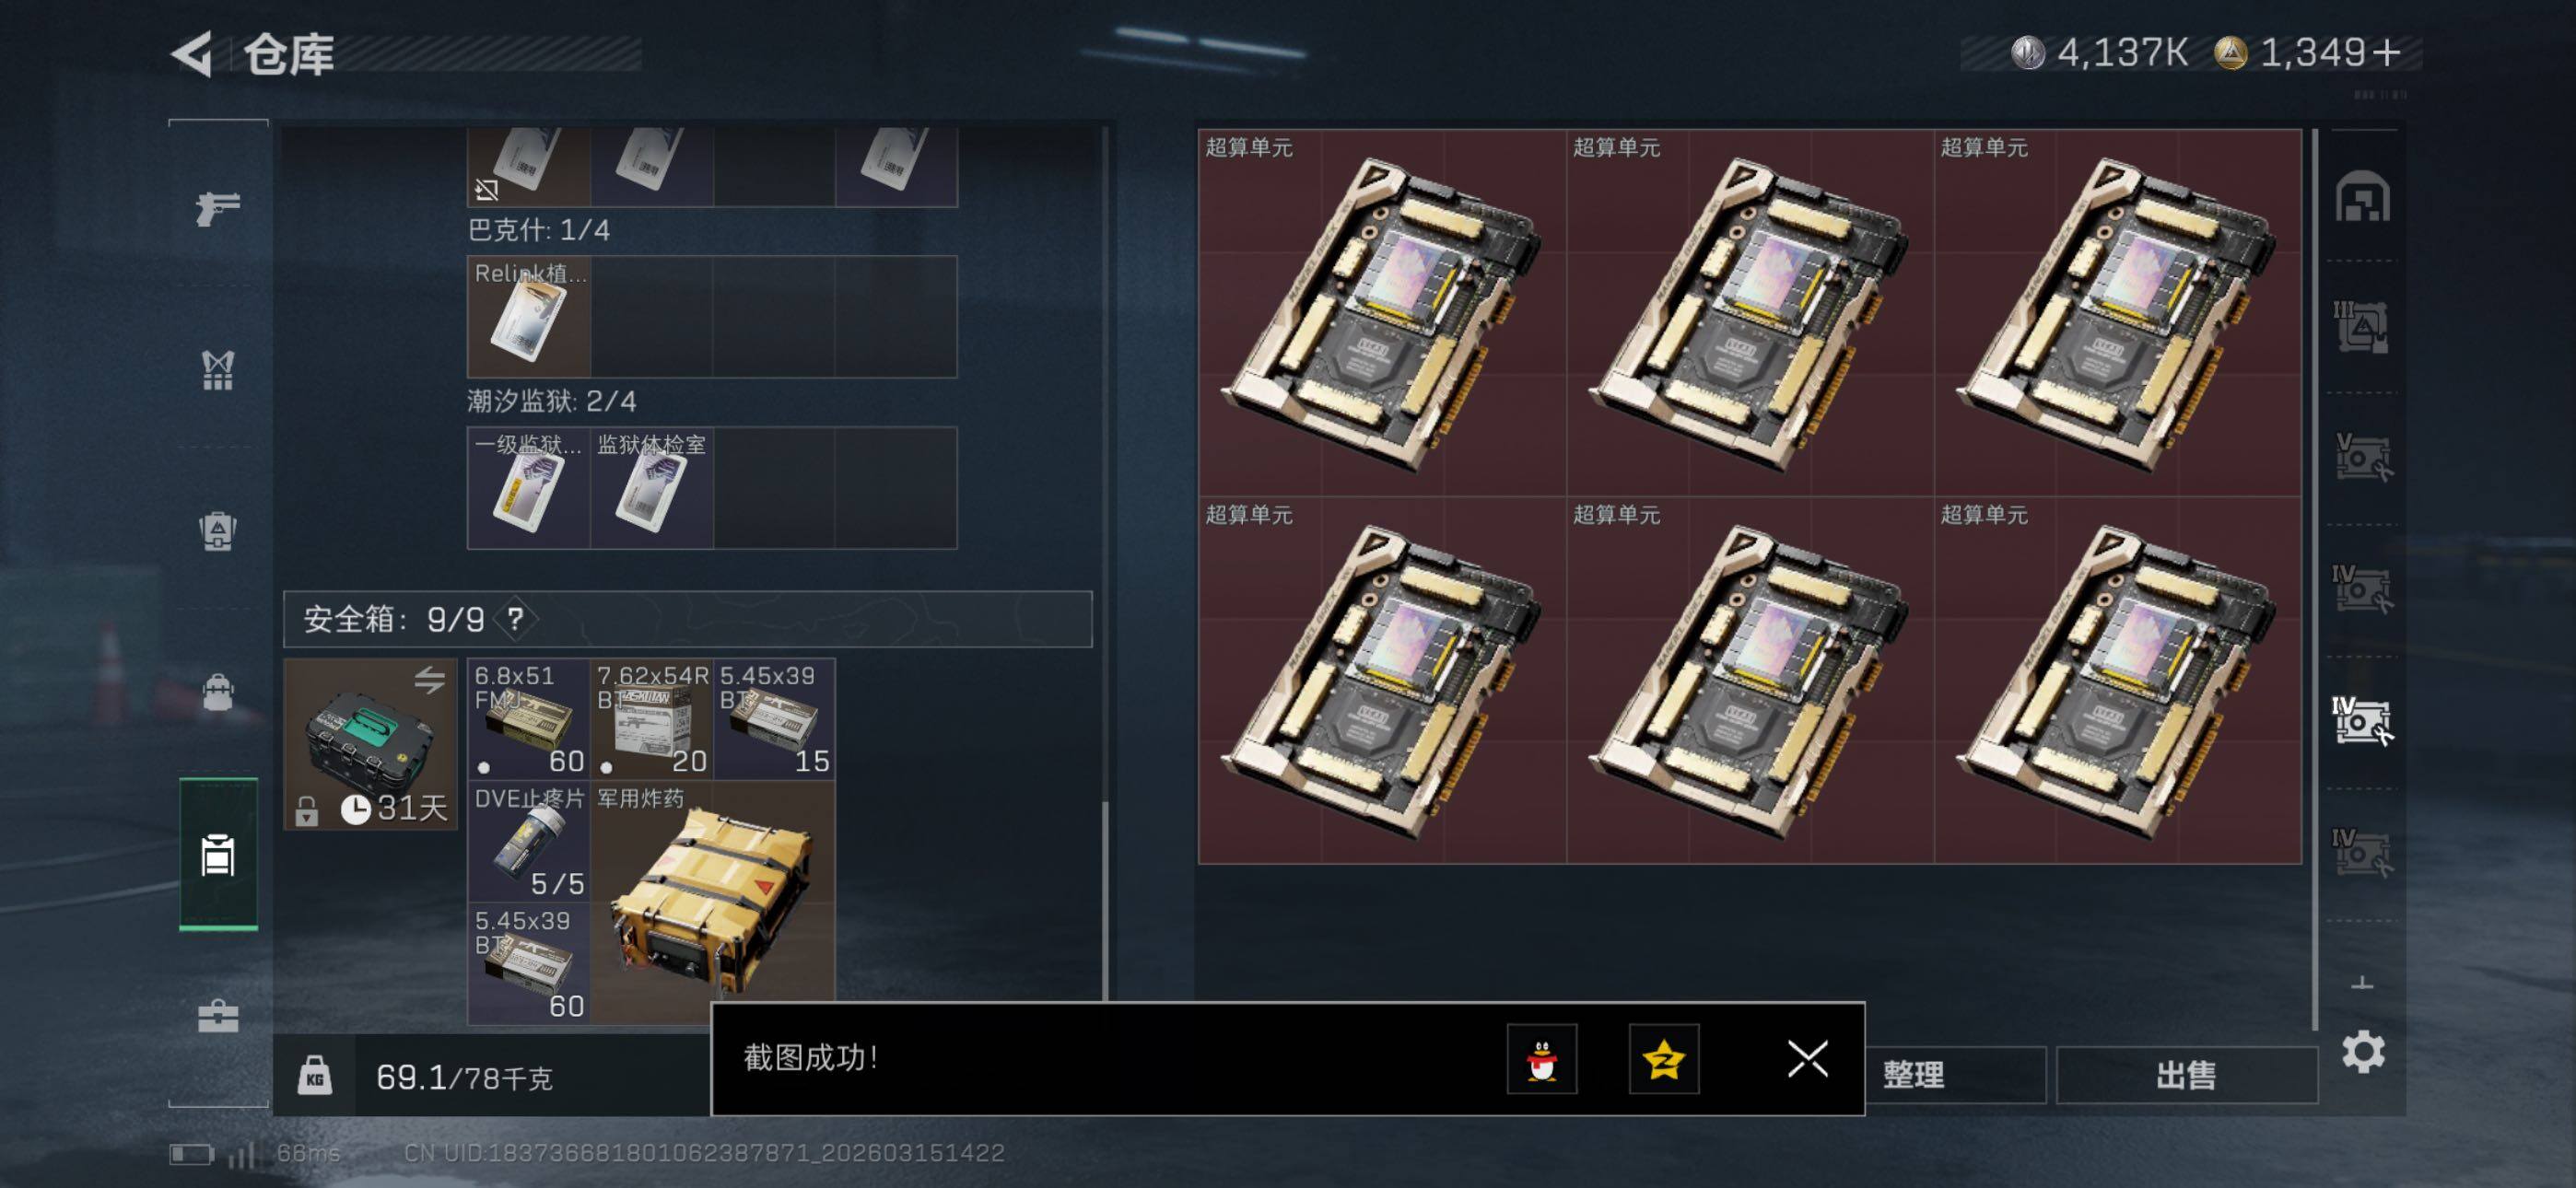The image size is (2576, 1188).
Task: Select the armor vest sidebar category
Action: (218, 371)
